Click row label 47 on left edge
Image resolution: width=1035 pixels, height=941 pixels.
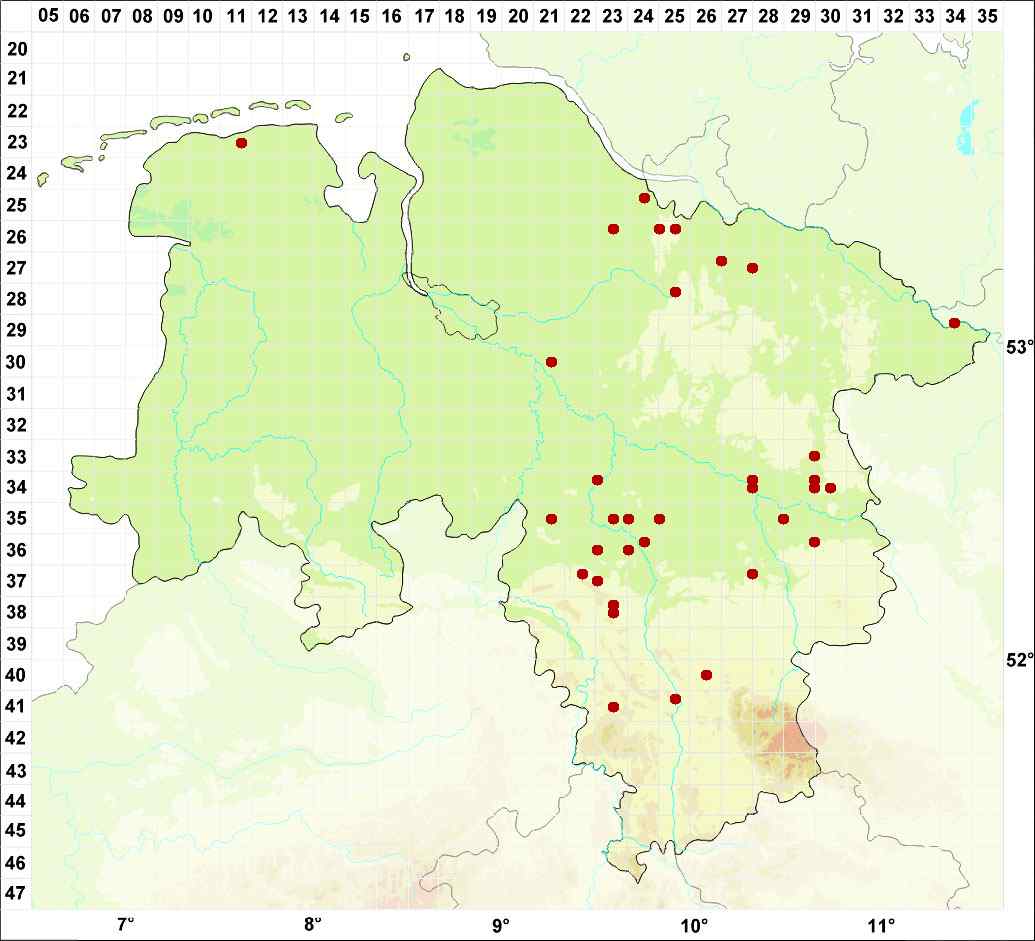[17, 892]
